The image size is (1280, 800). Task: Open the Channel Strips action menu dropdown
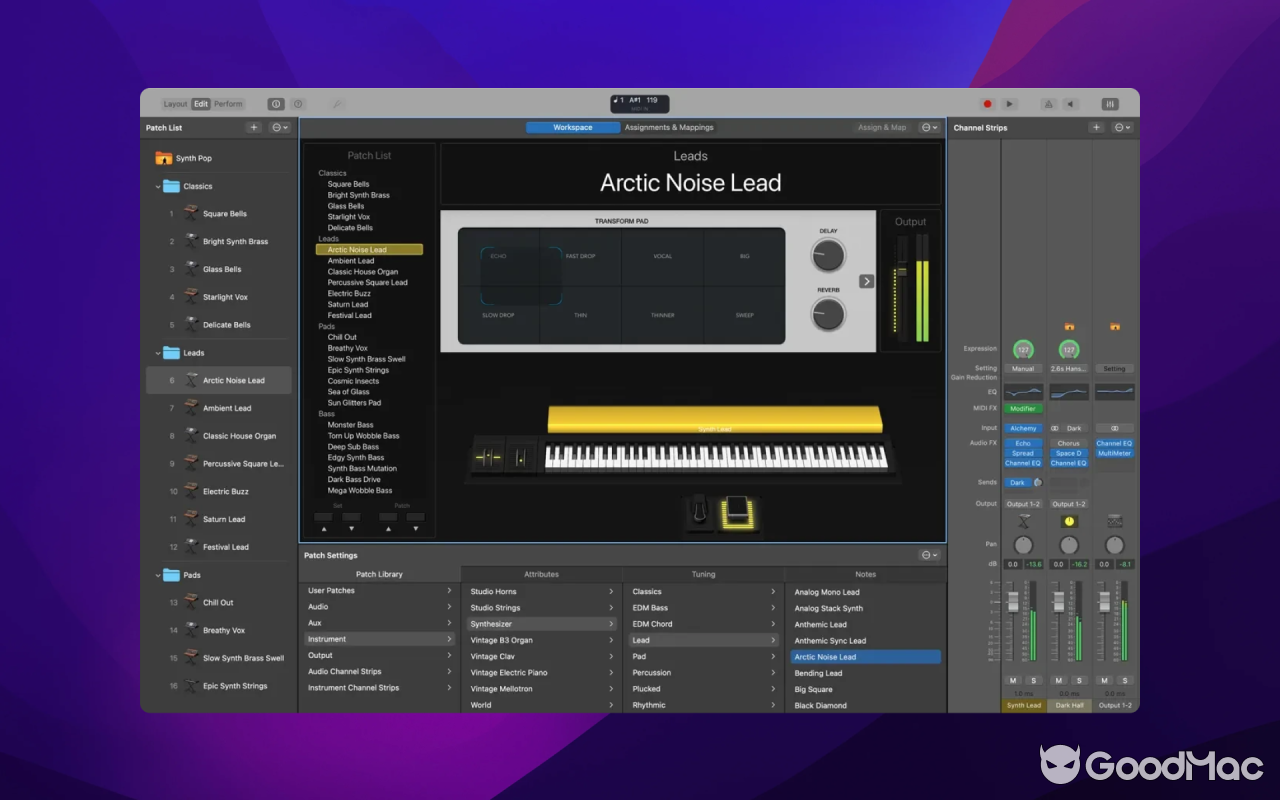(1122, 128)
